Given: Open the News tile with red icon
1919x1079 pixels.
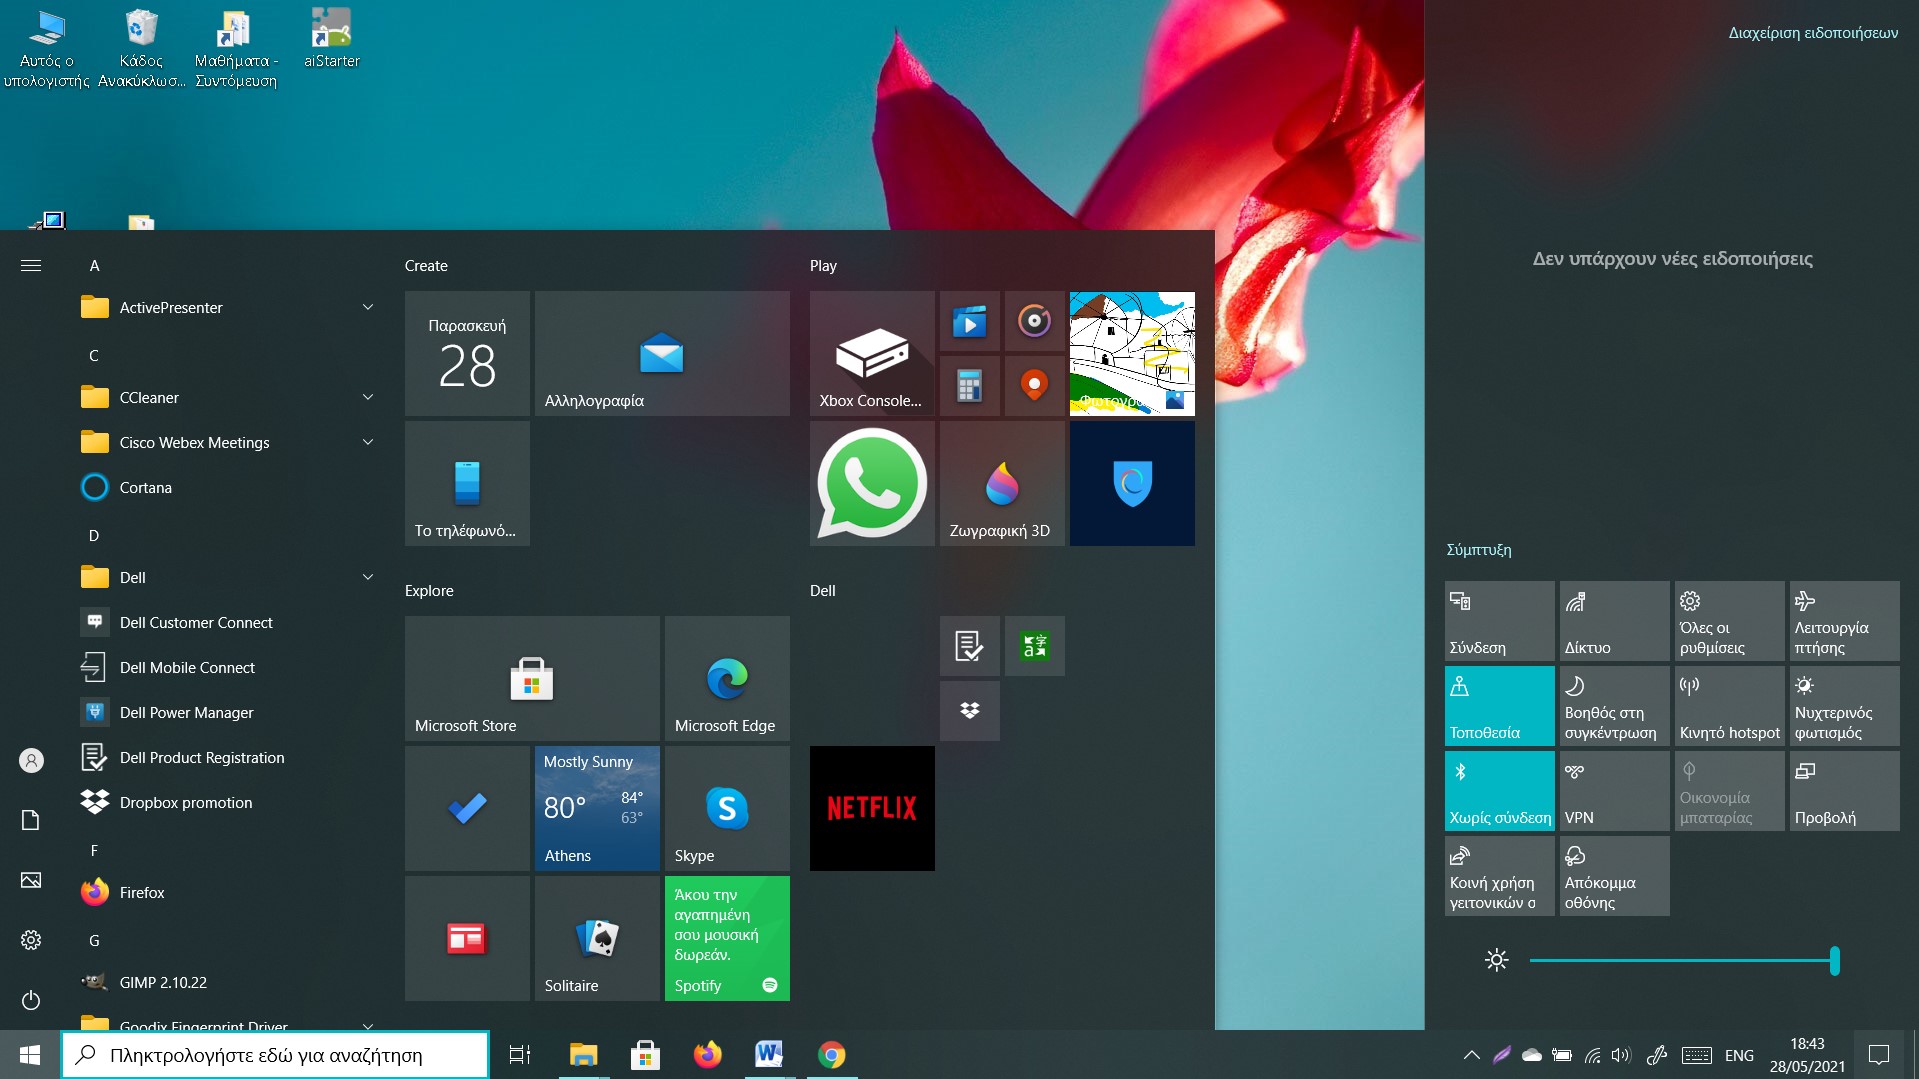Looking at the screenshot, I should (x=467, y=938).
